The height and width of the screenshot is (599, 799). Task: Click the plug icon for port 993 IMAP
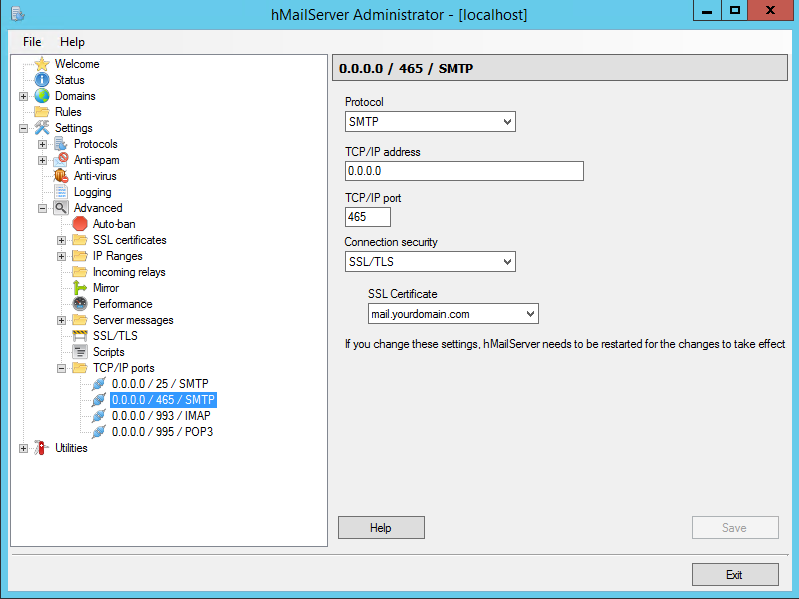point(99,416)
